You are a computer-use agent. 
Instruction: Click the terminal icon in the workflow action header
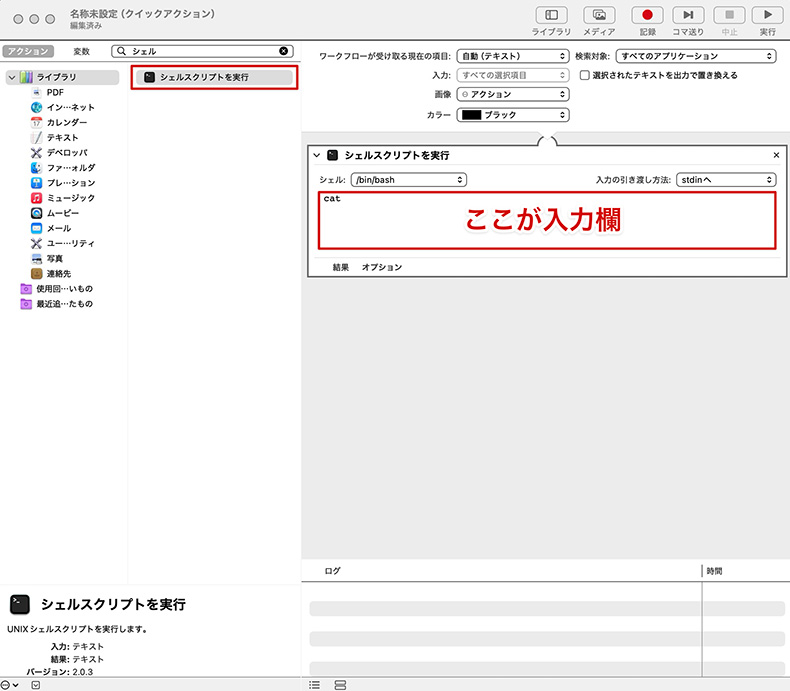tap(333, 155)
